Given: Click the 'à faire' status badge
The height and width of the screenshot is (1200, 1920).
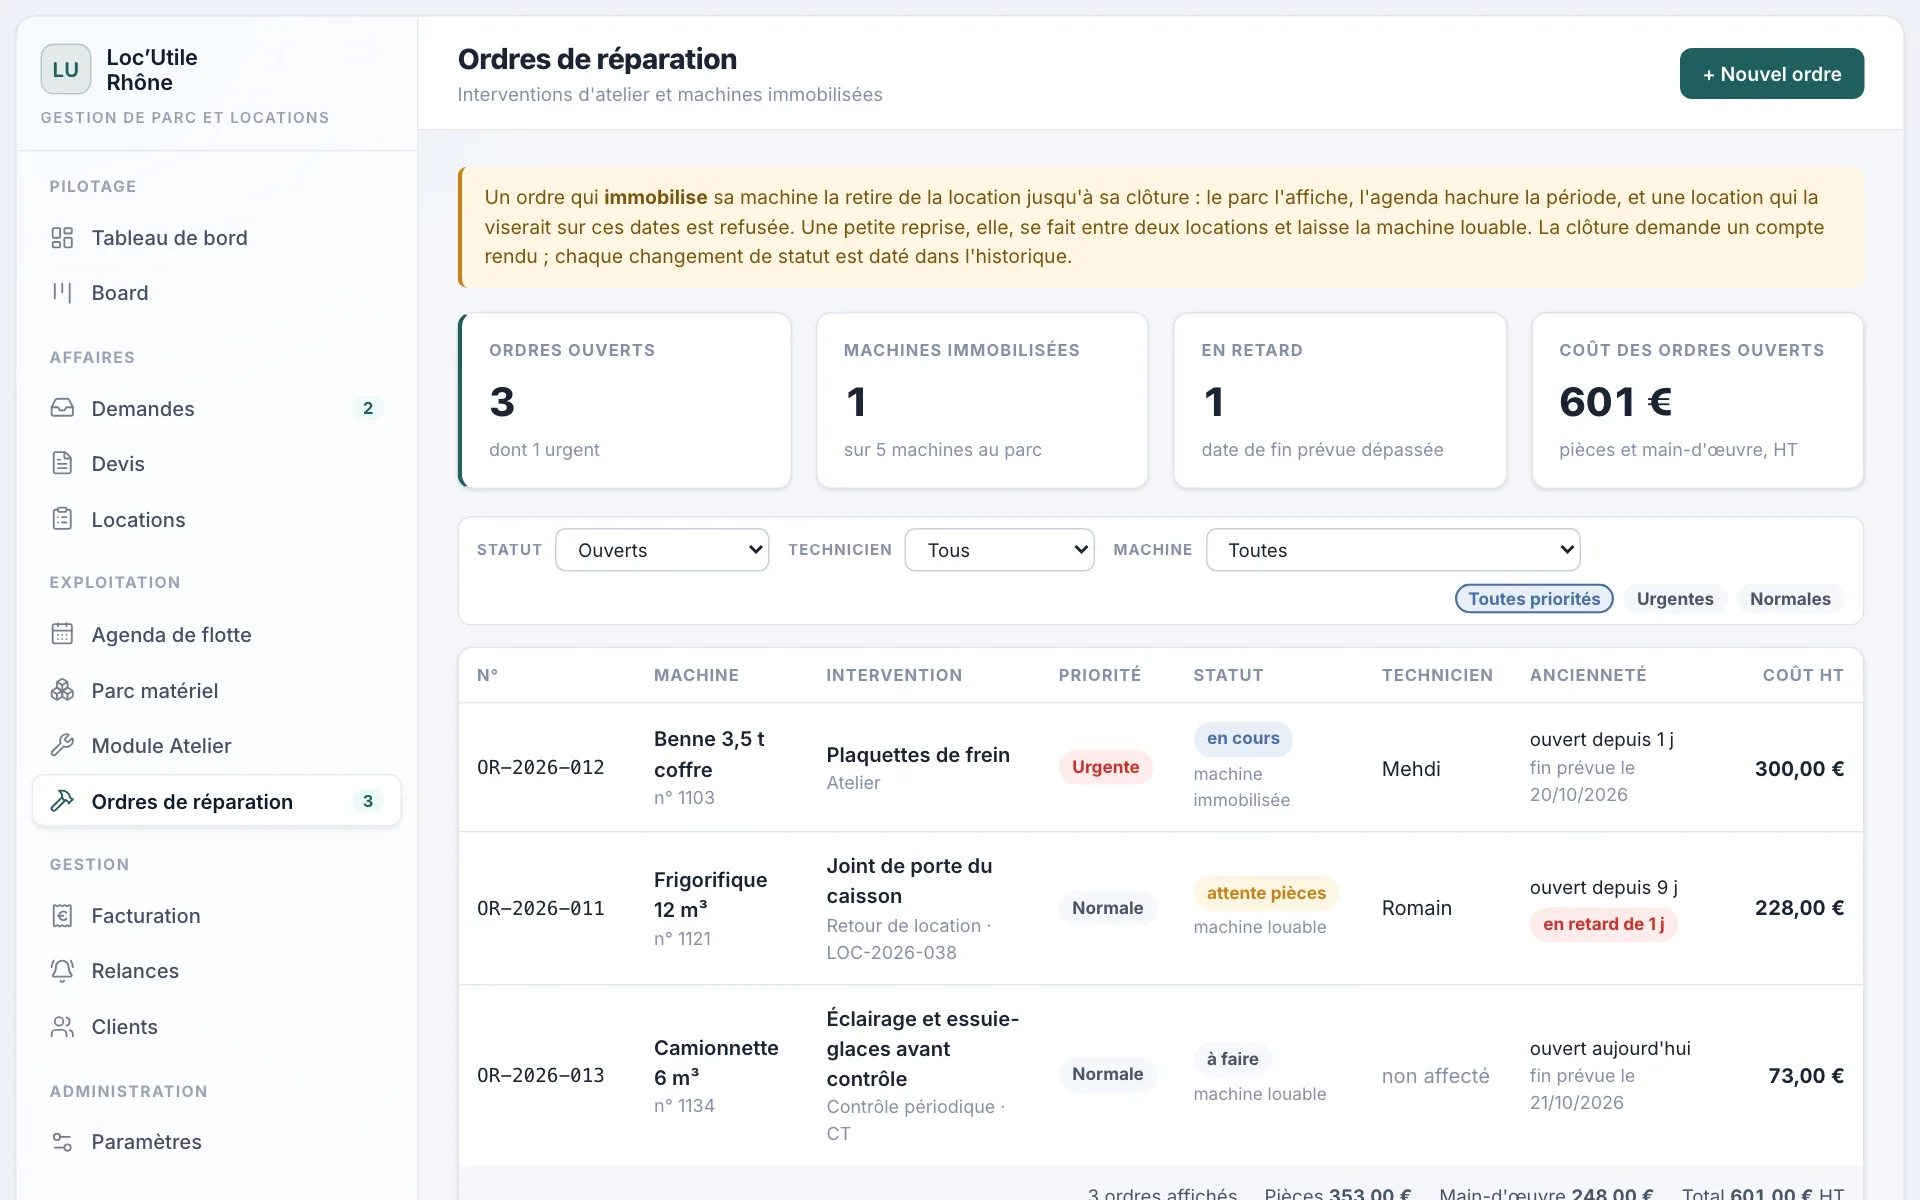Looking at the screenshot, I should tap(1232, 1059).
